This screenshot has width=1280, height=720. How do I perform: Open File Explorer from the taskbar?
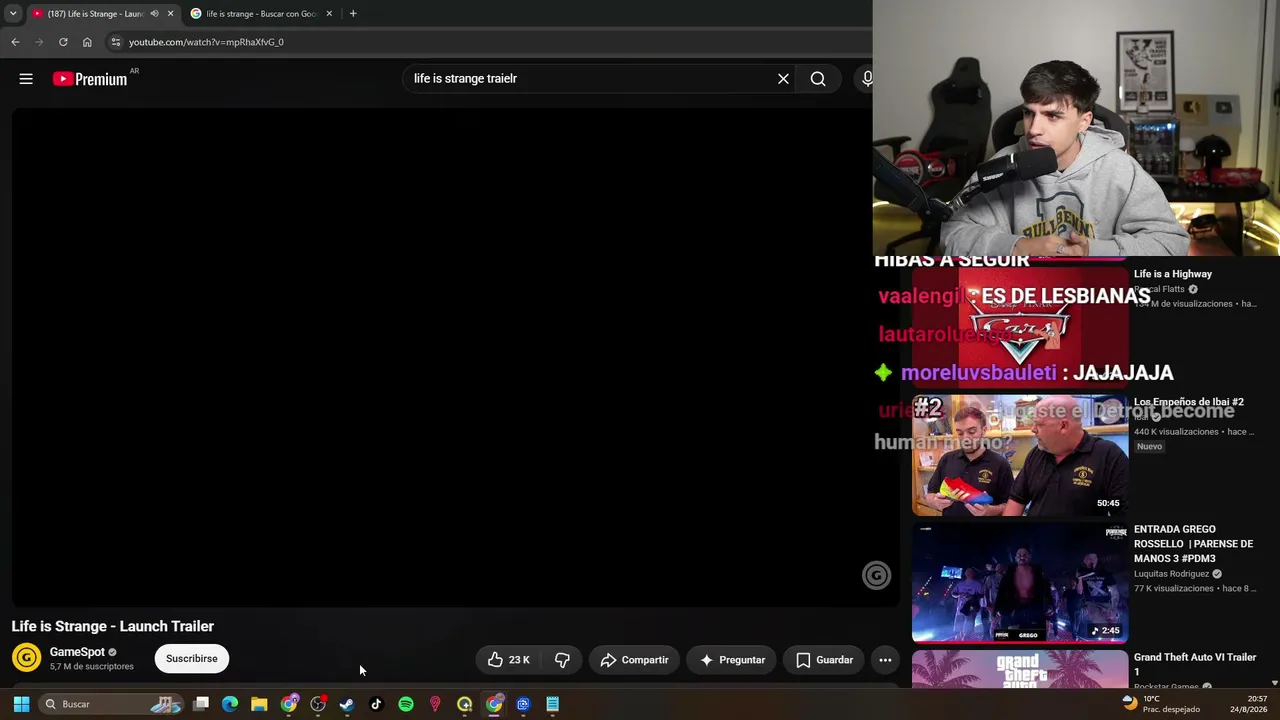pyautogui.click(x=259, y=704)
